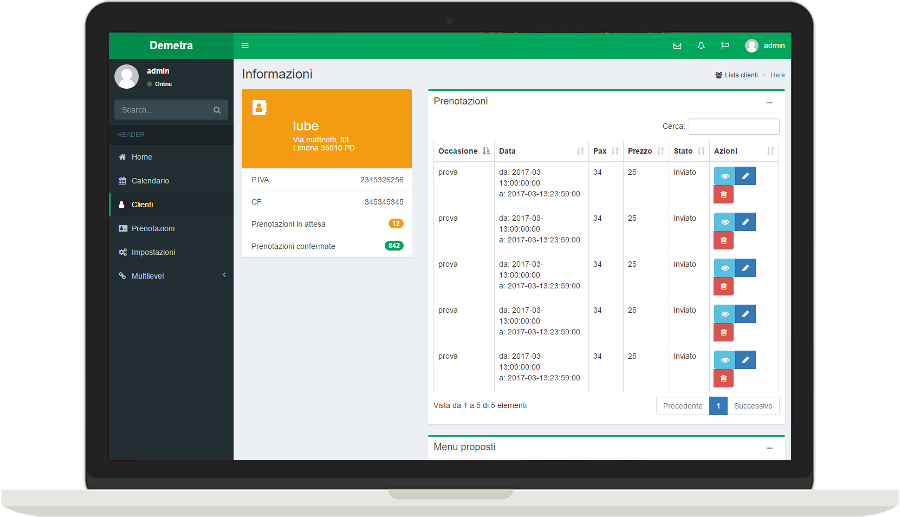Image resolution: width=900 pixels, height=517 pixels.
Task: Click the Cerca search input field
Action: click(733, 127)
